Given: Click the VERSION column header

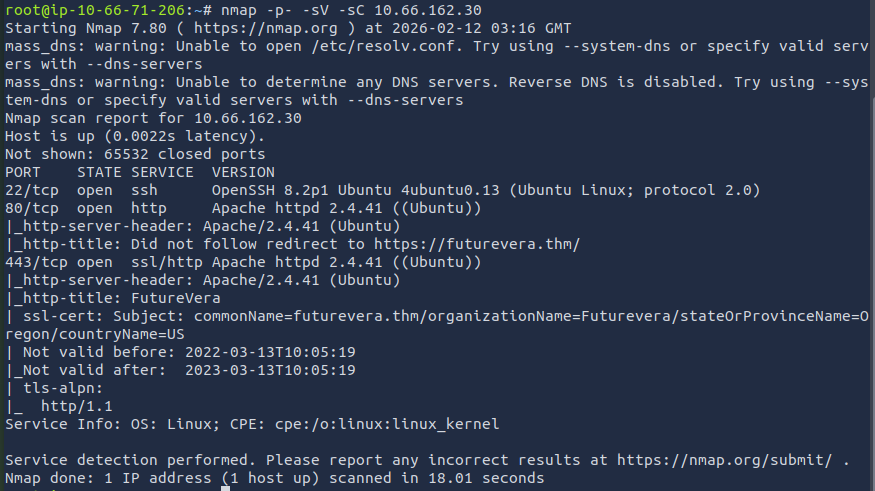Looking at the screenshot, I should (x=243, y=172).
